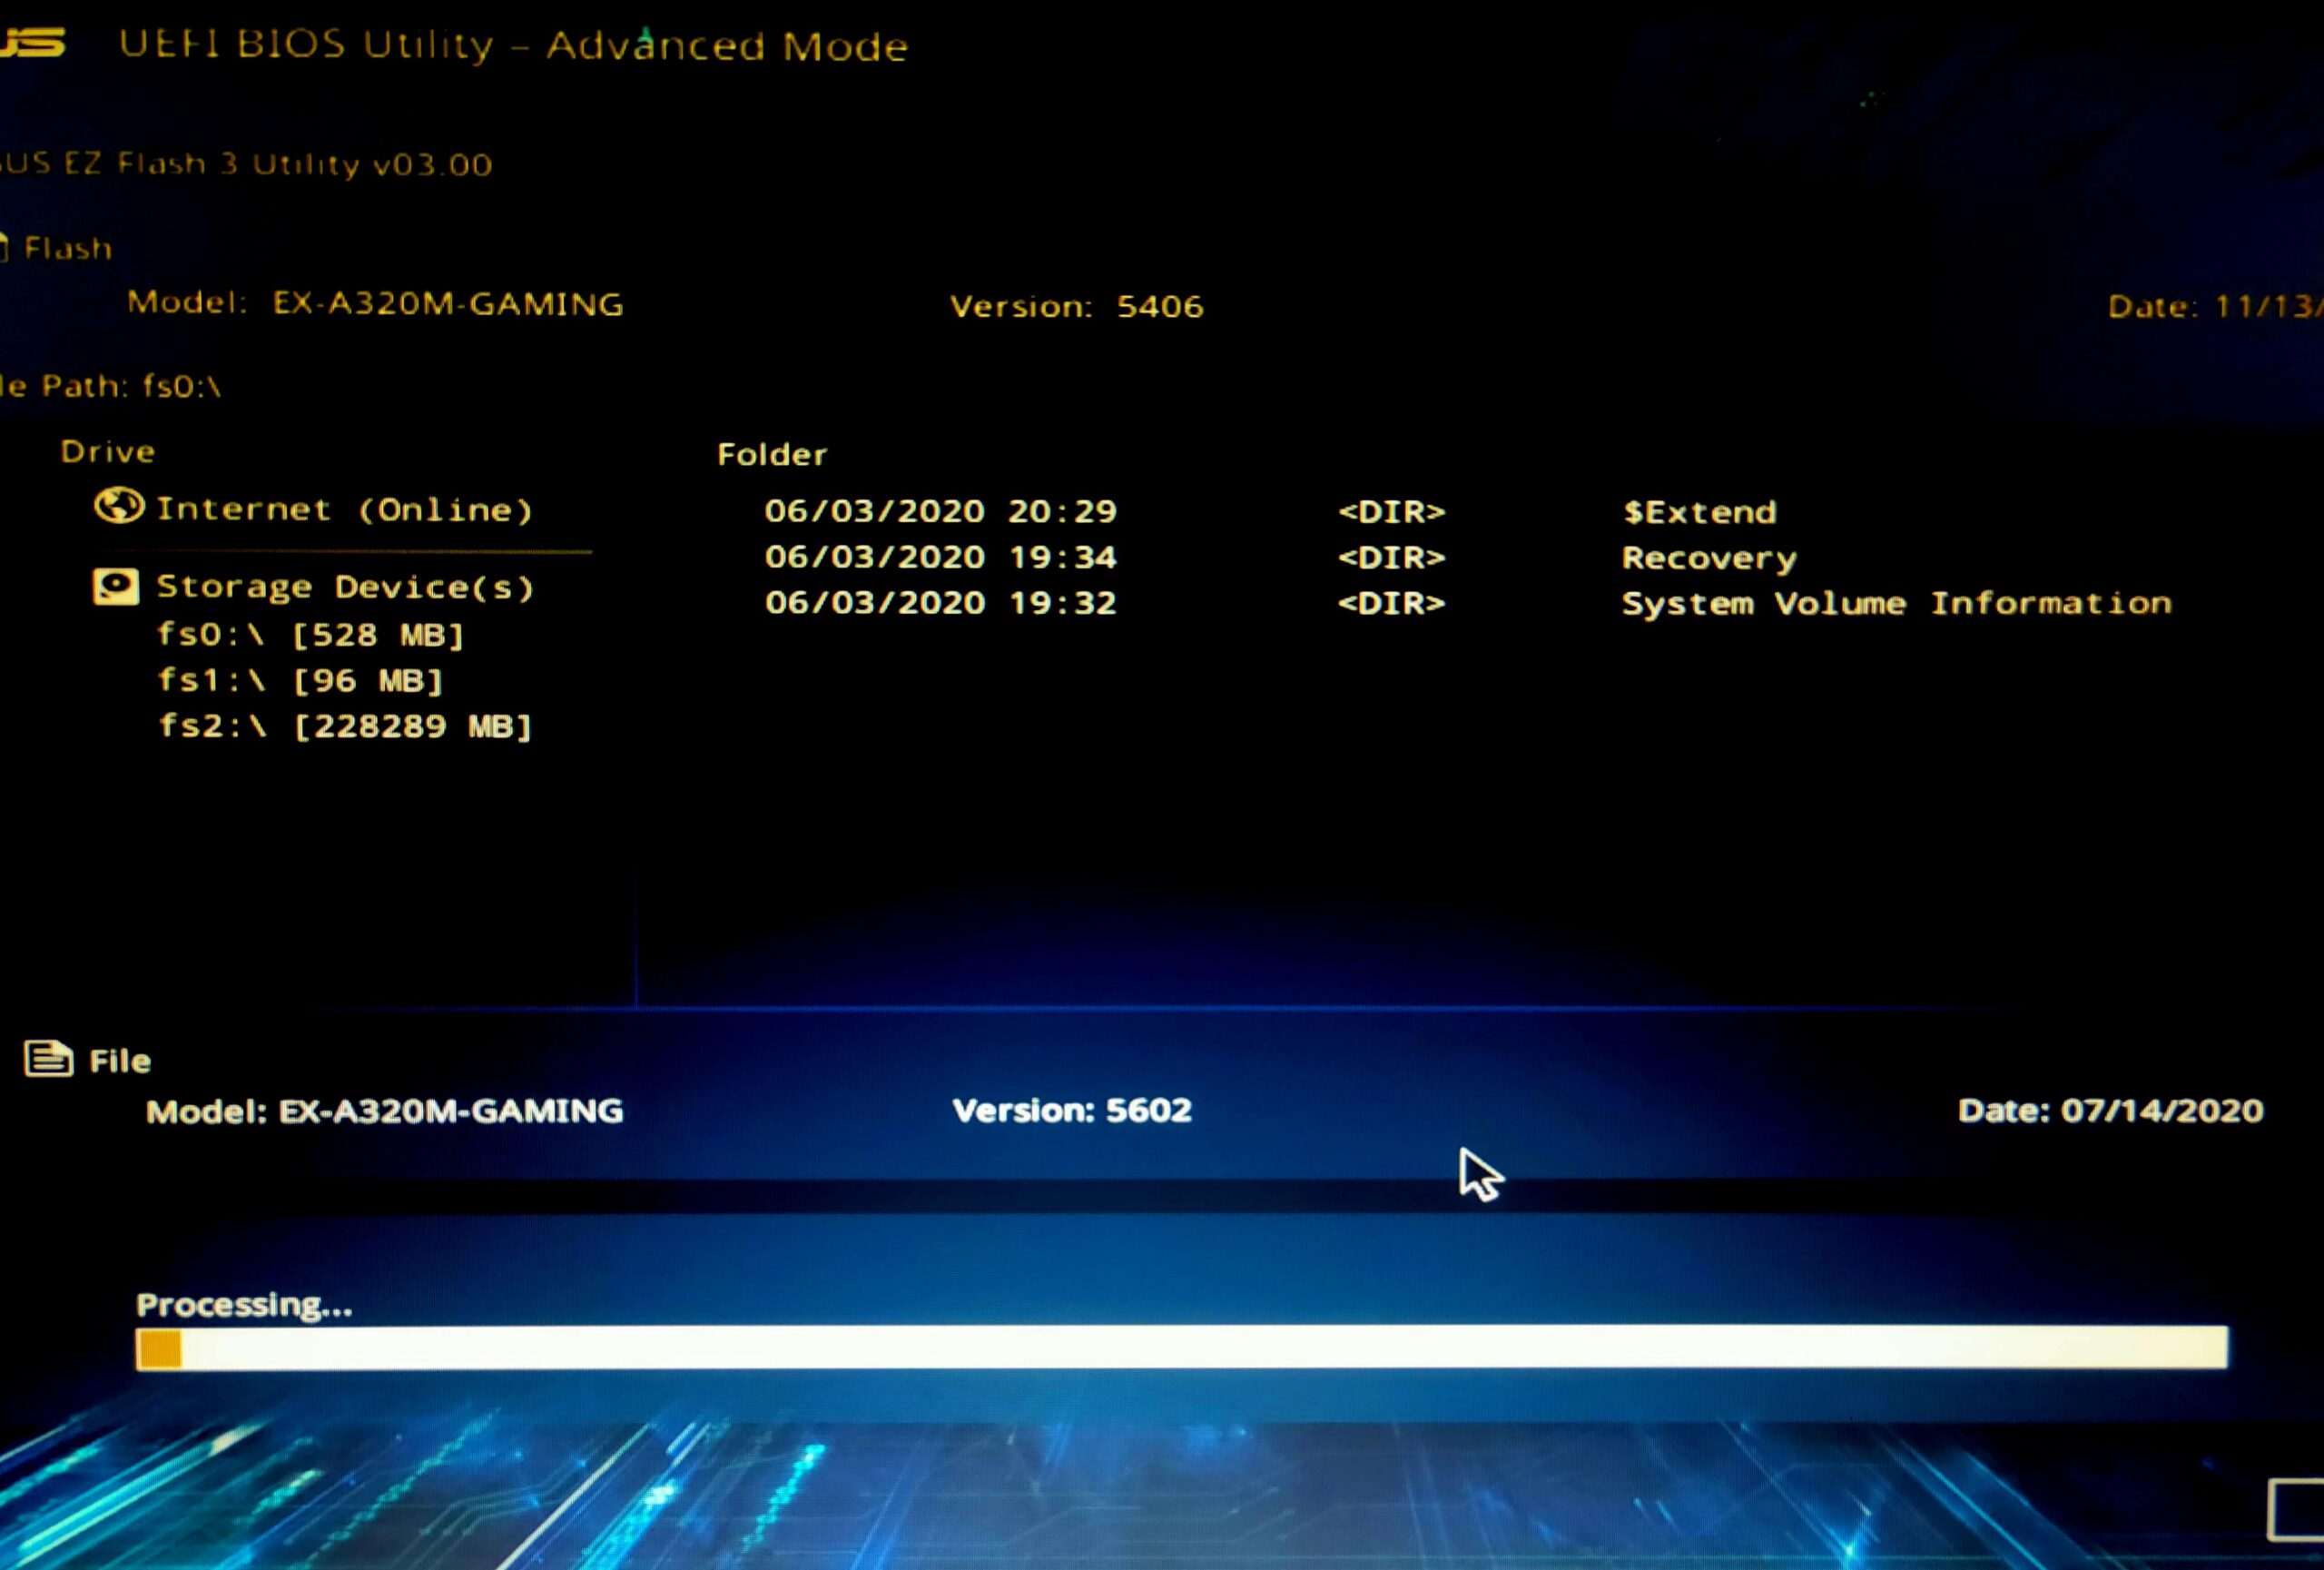The image size is (2324, 1570).
Task: Open the System Volume Information folder
Action: tap(1897, 603)
